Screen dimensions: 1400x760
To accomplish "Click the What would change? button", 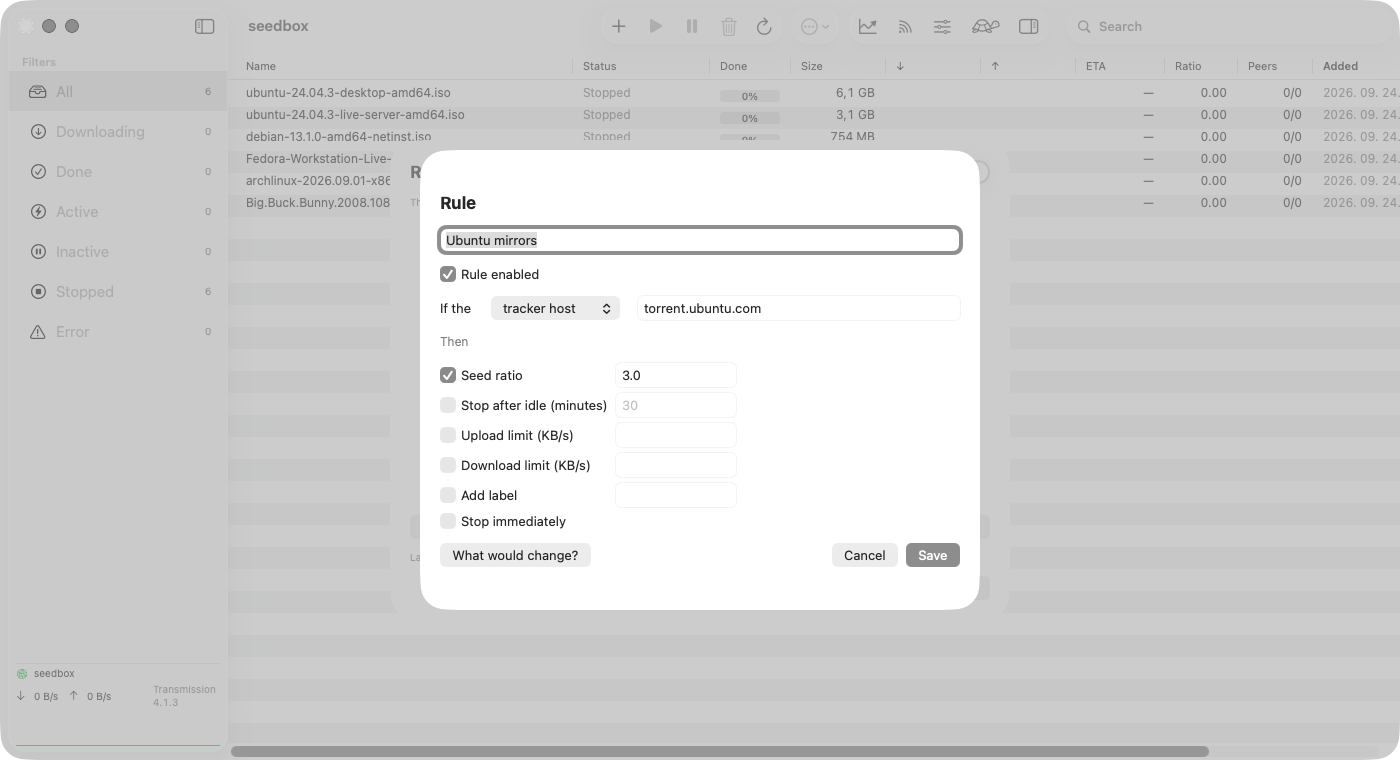I will (515, 555).
